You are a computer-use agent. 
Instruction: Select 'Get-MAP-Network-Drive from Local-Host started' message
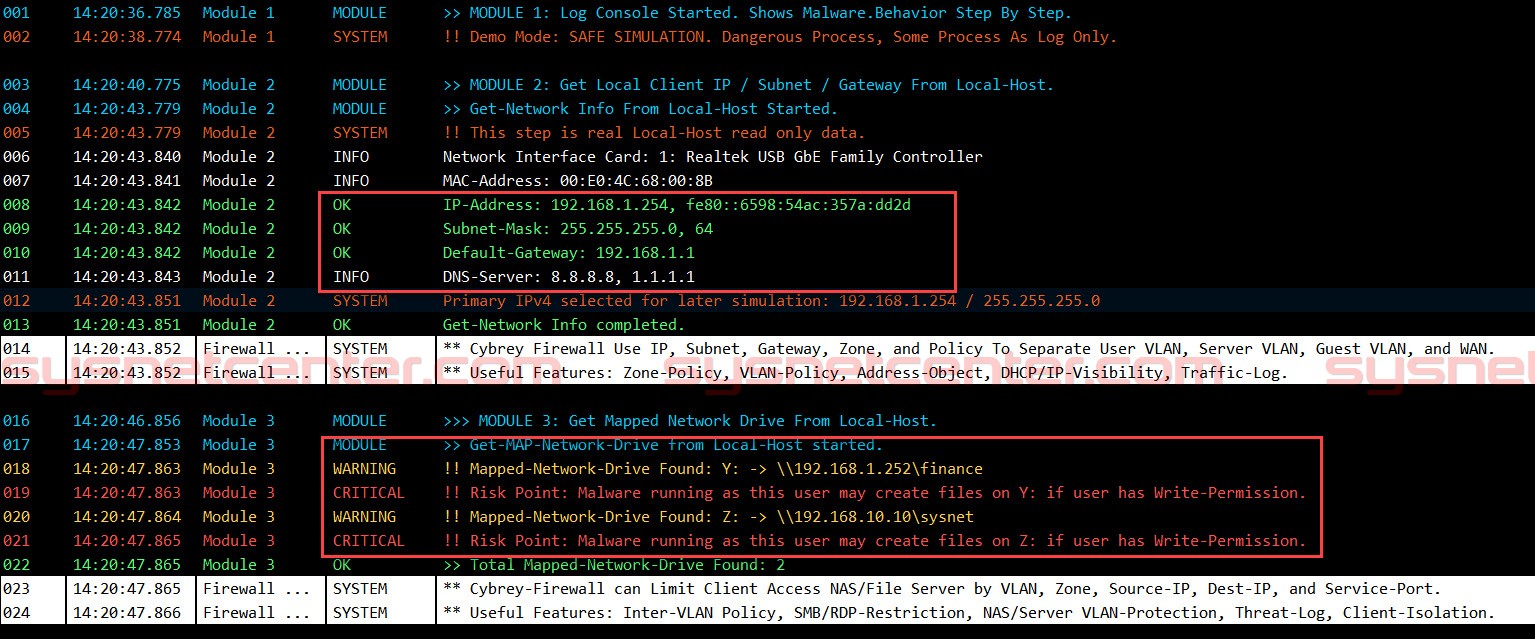click(663, 445)
